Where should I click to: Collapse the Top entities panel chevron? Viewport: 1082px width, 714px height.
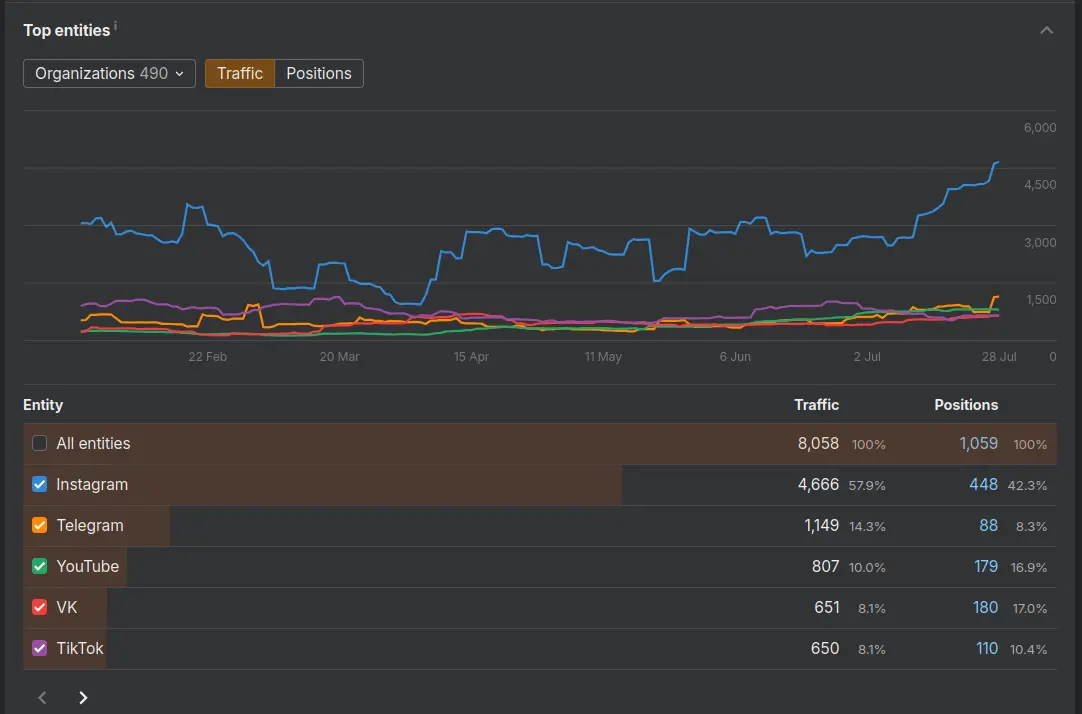pyautogui.click(x=1046, y=30)
